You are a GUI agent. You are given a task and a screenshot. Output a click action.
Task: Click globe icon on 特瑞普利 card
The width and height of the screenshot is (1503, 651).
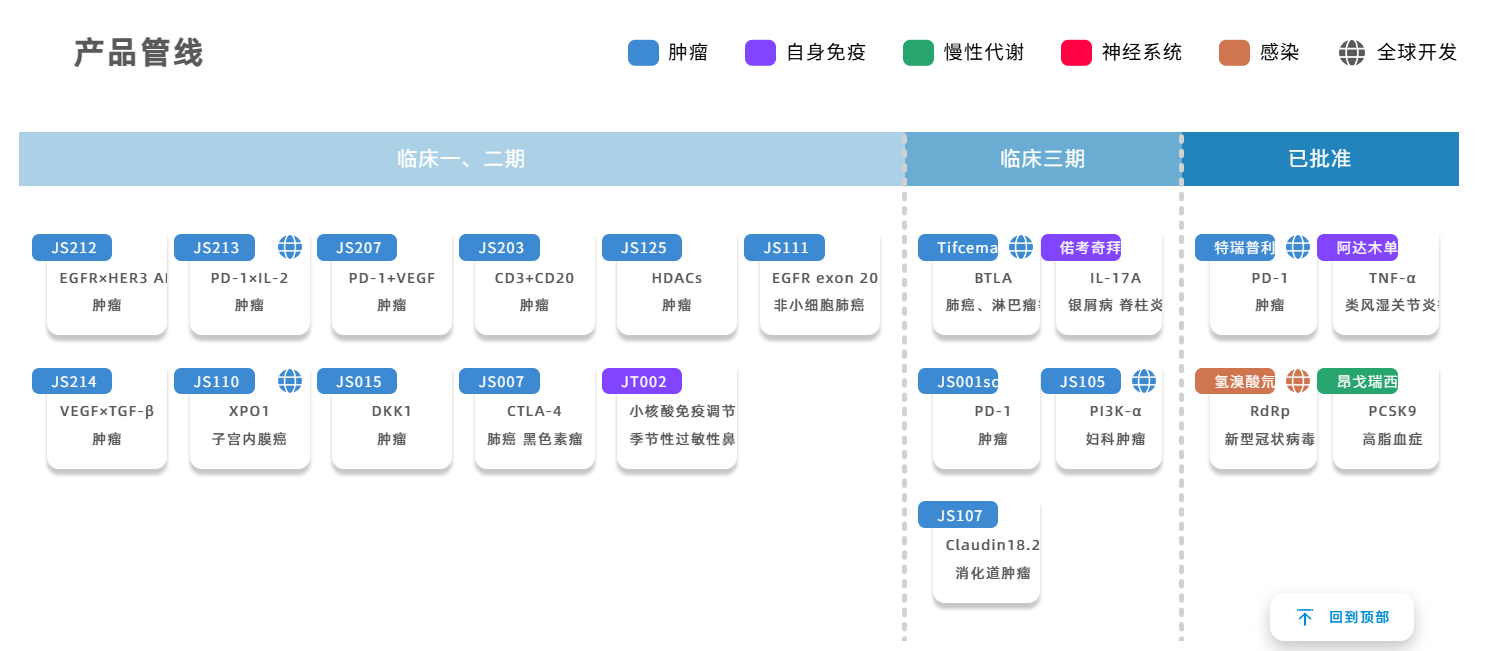(x=1298, y=247)
